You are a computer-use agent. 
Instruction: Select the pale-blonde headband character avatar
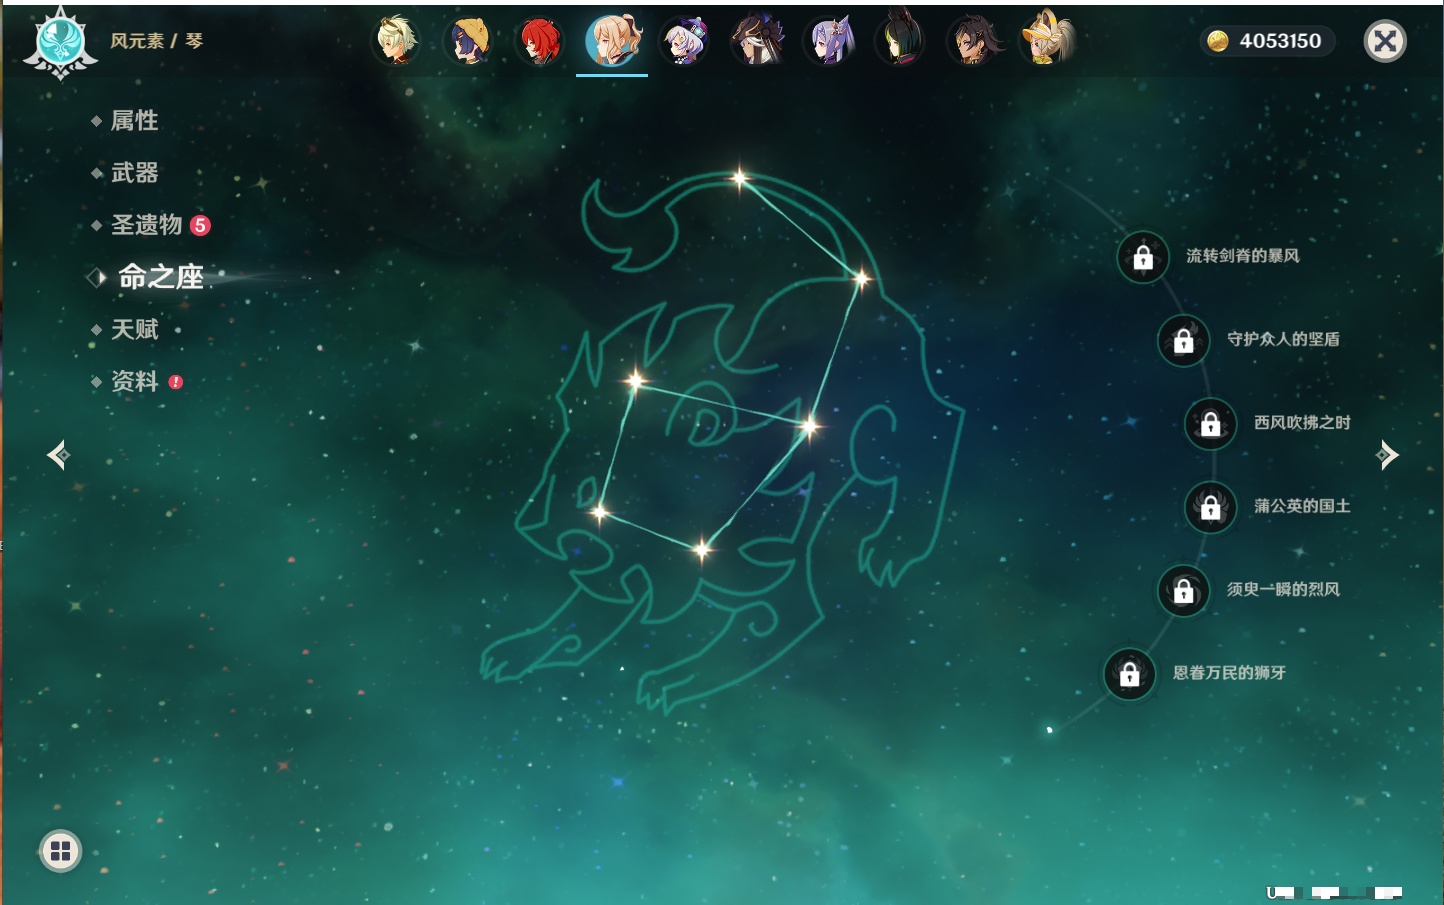pyautogui.click(x=396, y=41)
